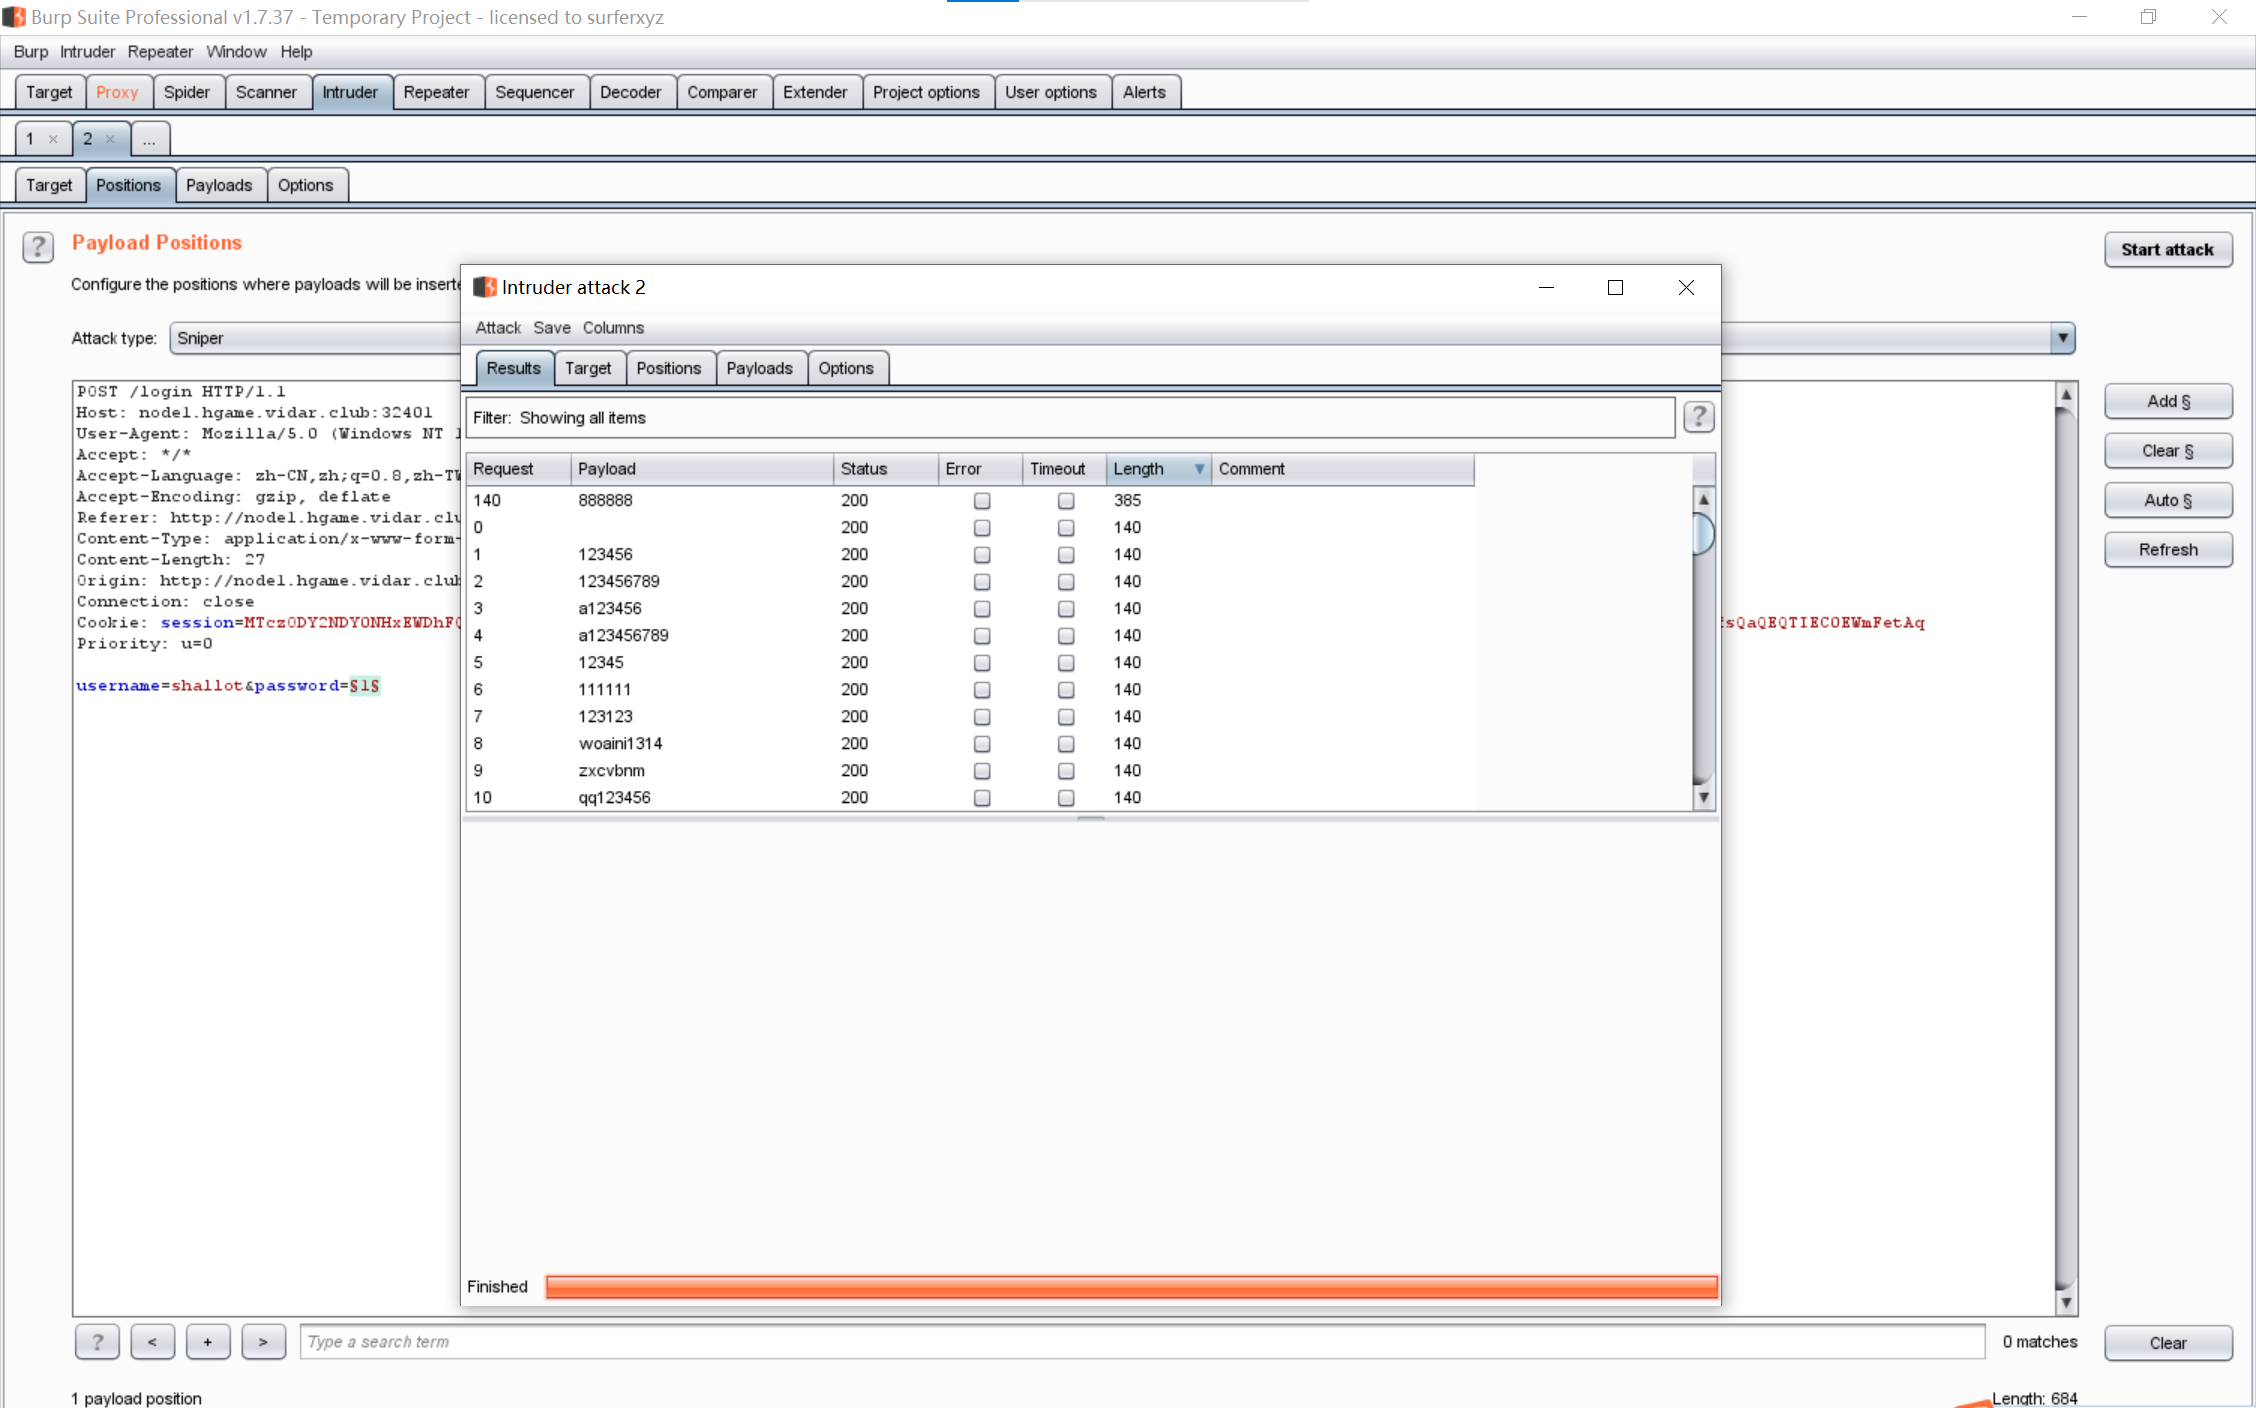The width and height of the screenshot is (2256, 1408).
Task: Open the Attack menu
Action: tap(498, 328)
